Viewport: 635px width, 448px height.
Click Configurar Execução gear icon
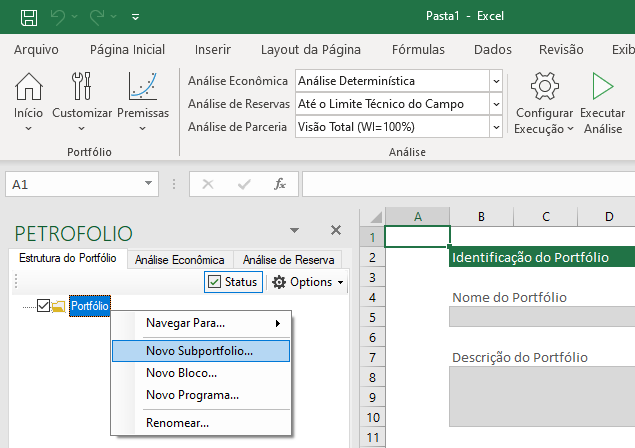pos(545,86)
